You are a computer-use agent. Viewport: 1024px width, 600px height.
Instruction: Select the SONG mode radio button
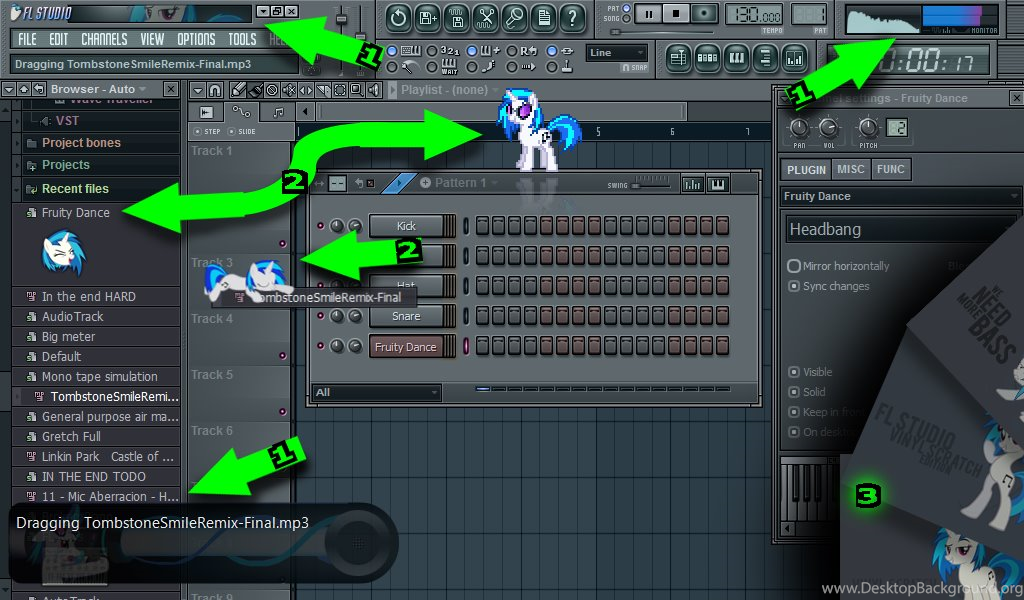pyautogui.click(x=627, y=19)
